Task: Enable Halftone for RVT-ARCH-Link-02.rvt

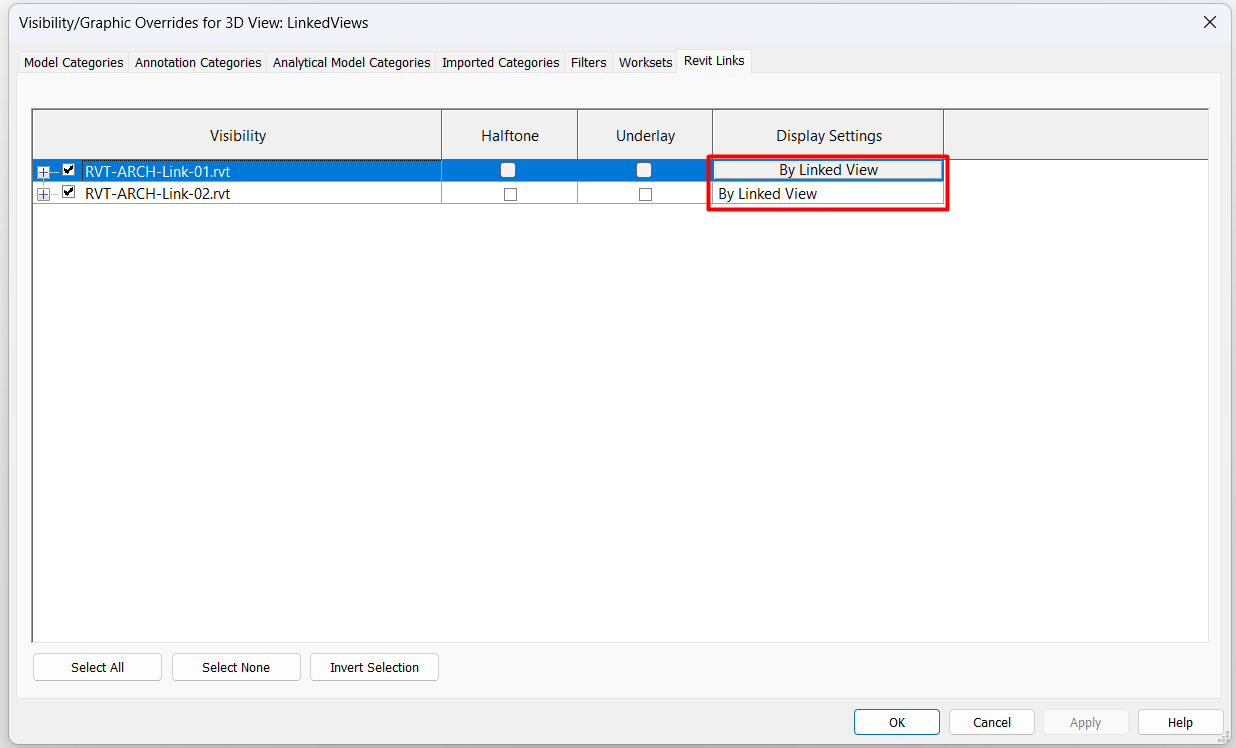Action: [x=510, y=194]
